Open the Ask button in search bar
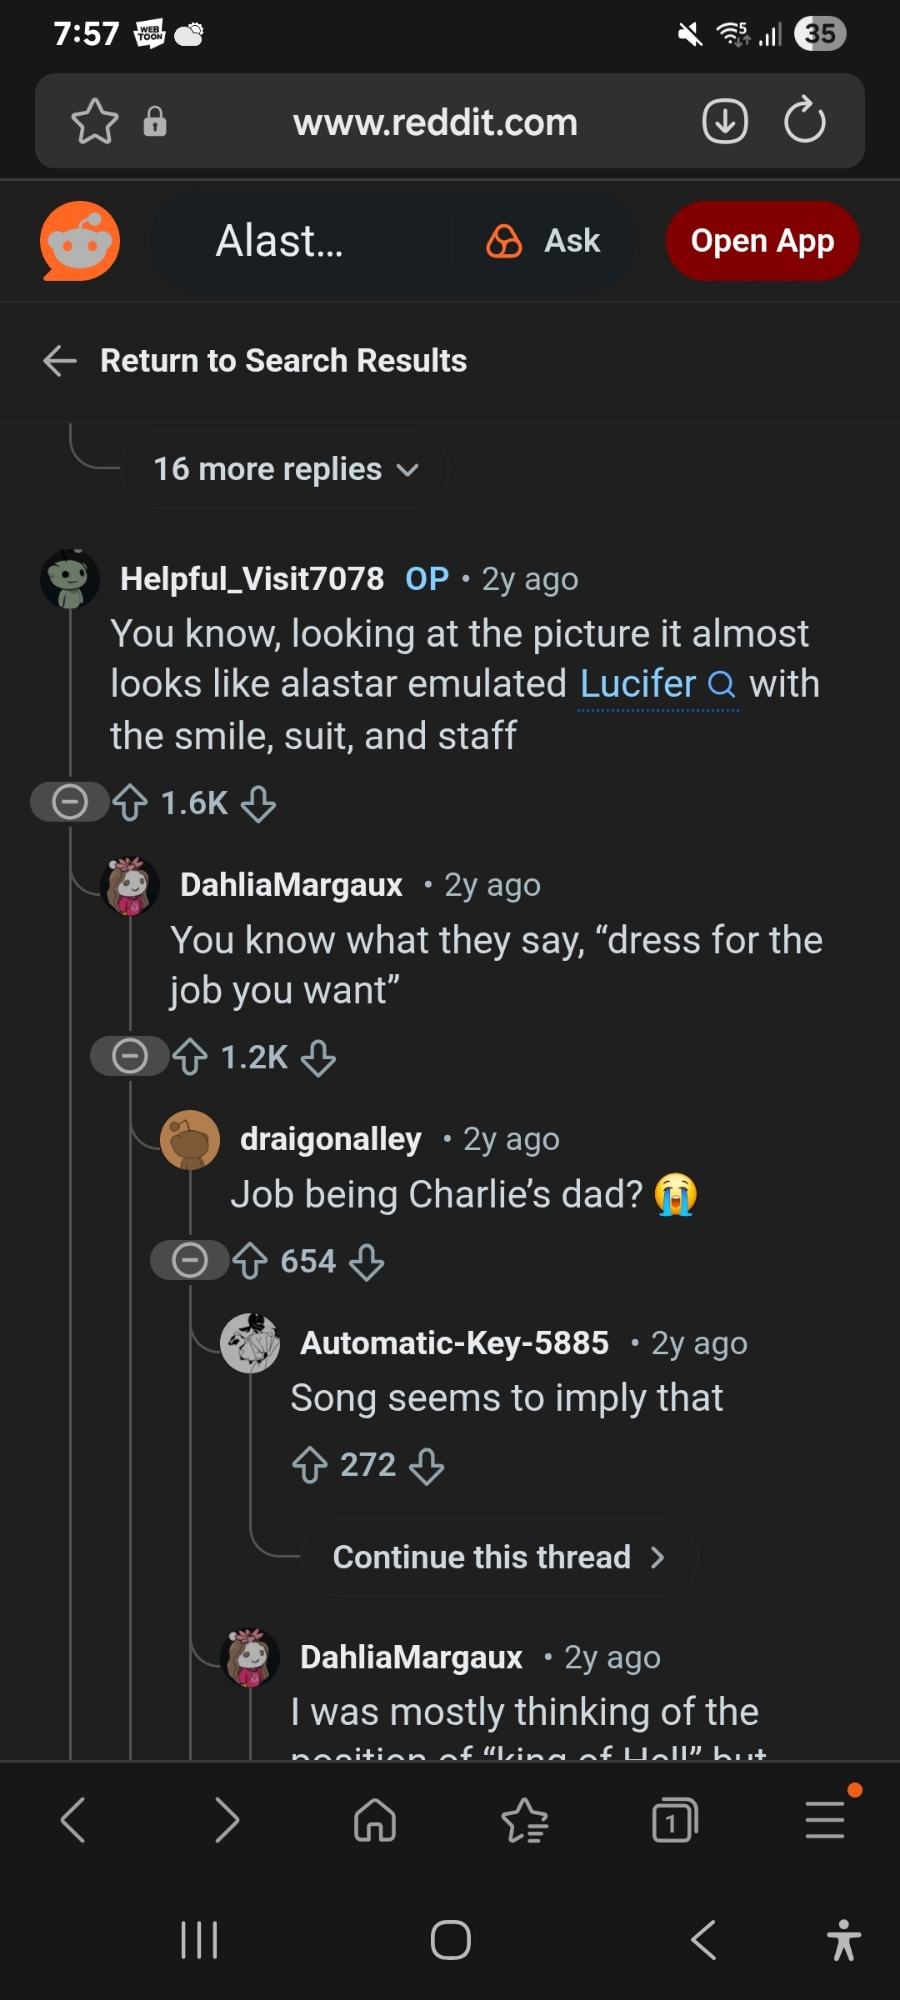Viewport: 900px width, 2000px height. (x=545, y=241)
